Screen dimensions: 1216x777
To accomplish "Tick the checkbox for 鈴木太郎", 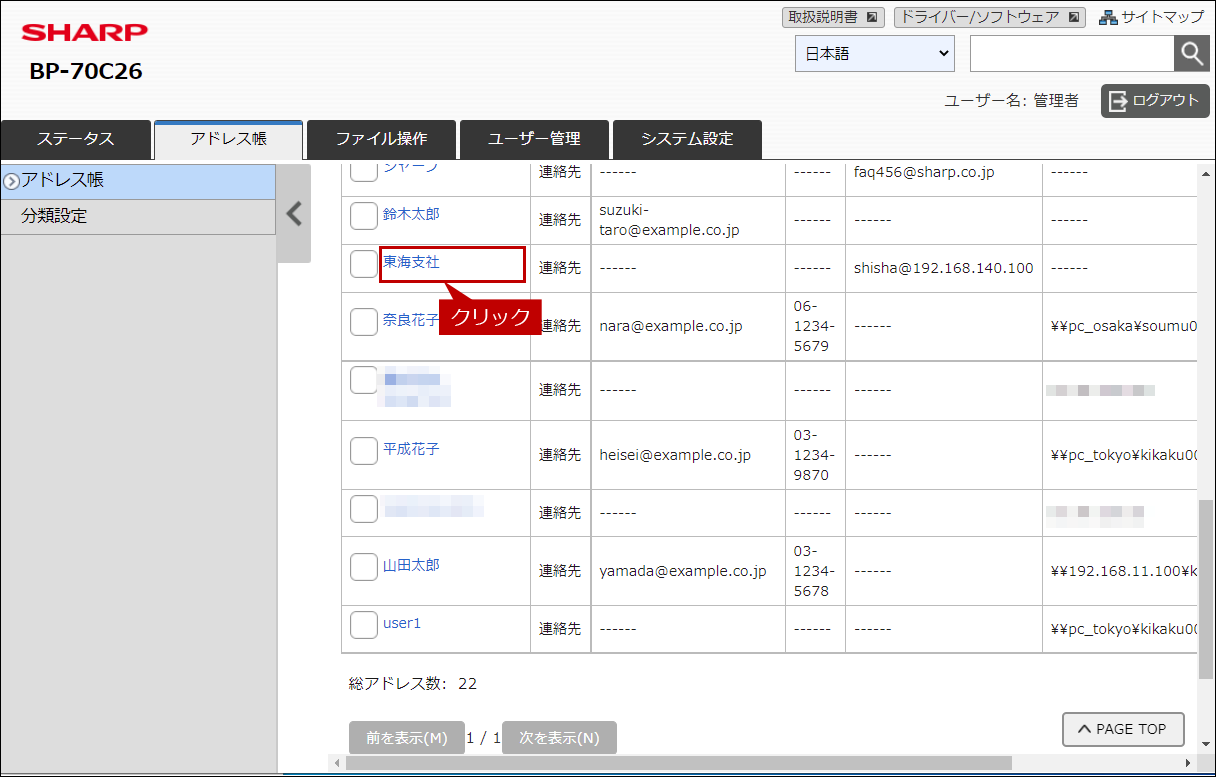I will point(364,216).
